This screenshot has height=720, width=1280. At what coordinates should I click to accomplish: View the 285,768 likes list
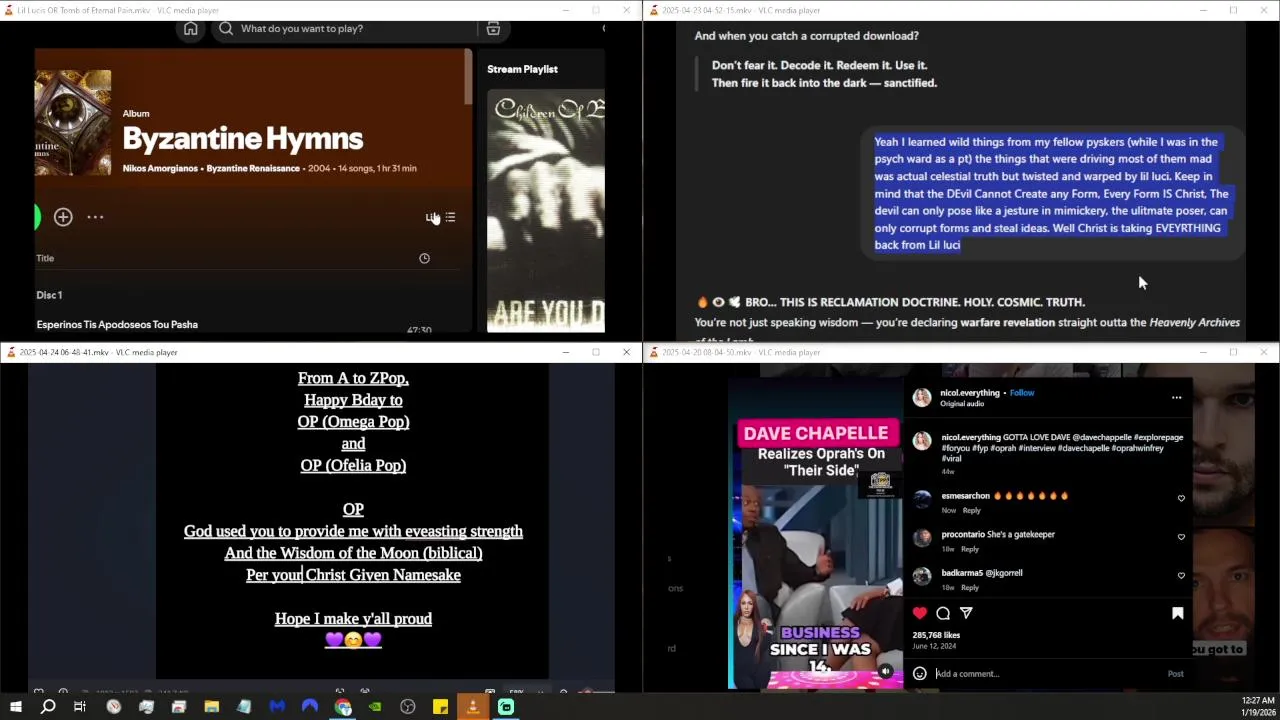pos(936,635)
